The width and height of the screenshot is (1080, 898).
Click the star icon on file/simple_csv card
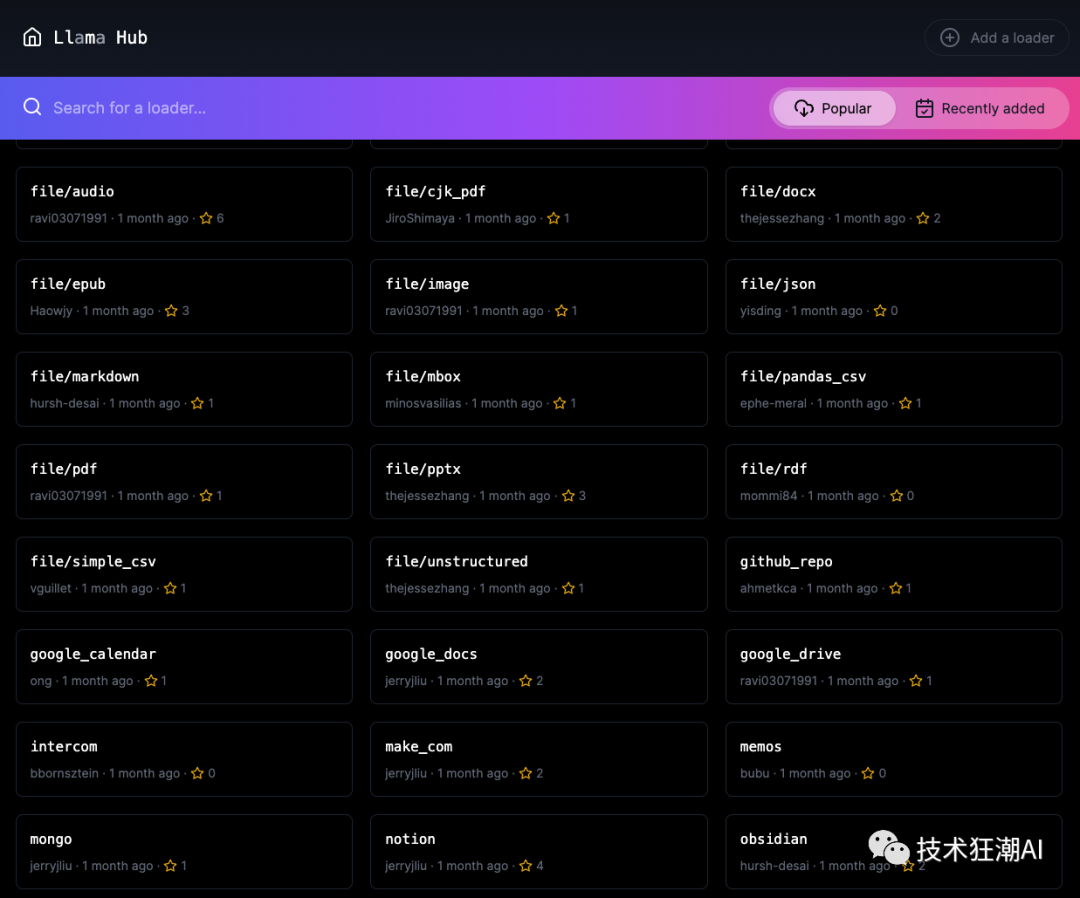click(x=170, y=588)
